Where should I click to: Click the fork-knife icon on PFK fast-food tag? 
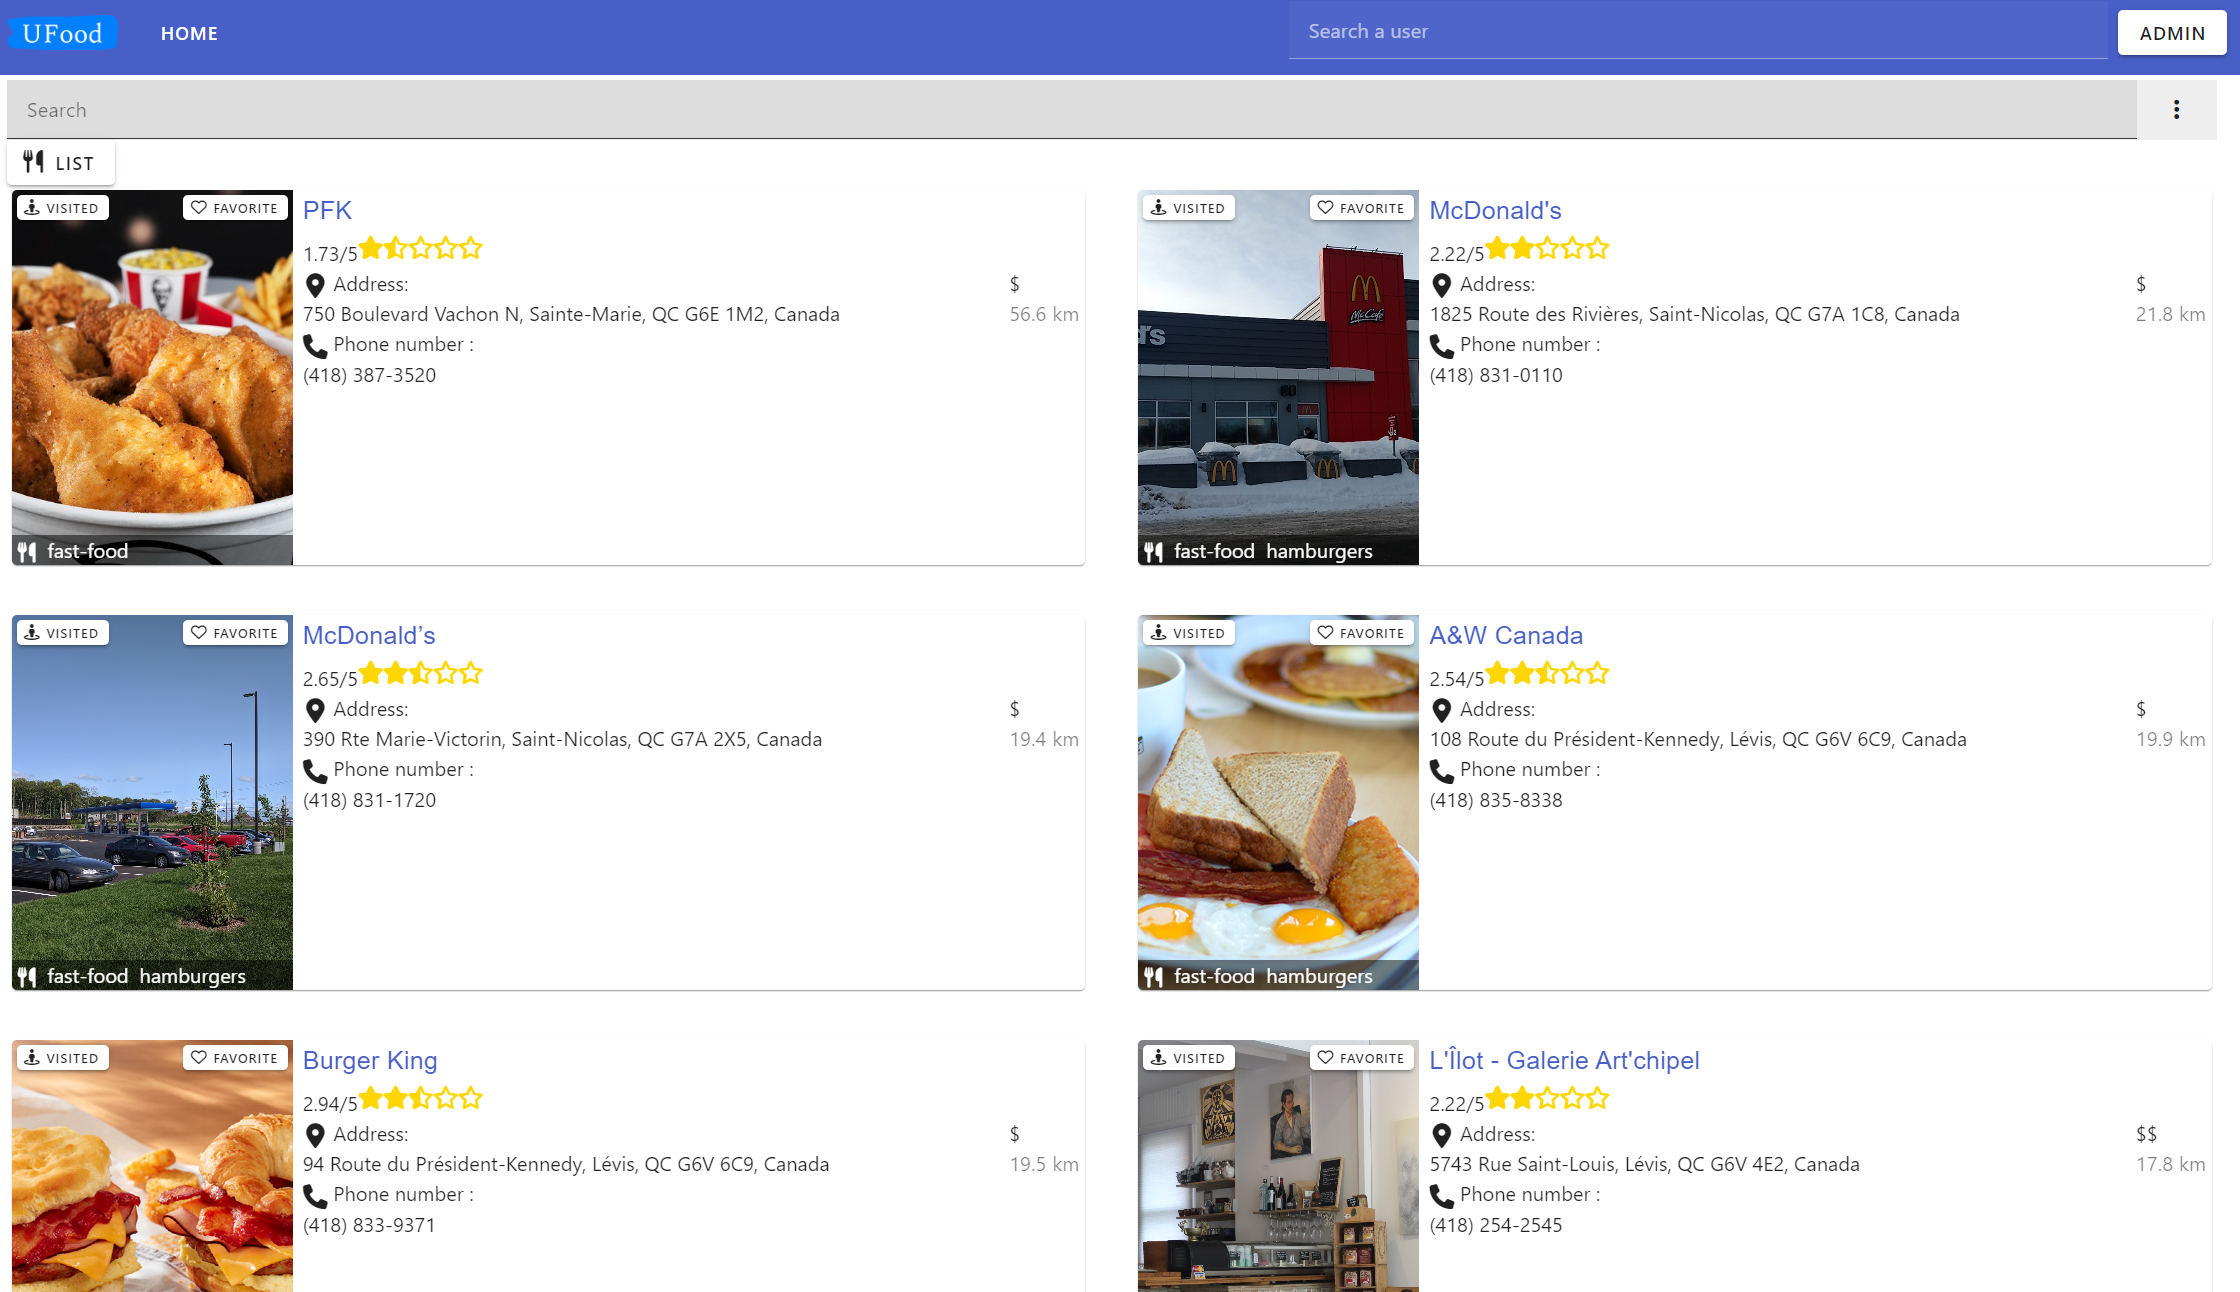click(27, 551)
